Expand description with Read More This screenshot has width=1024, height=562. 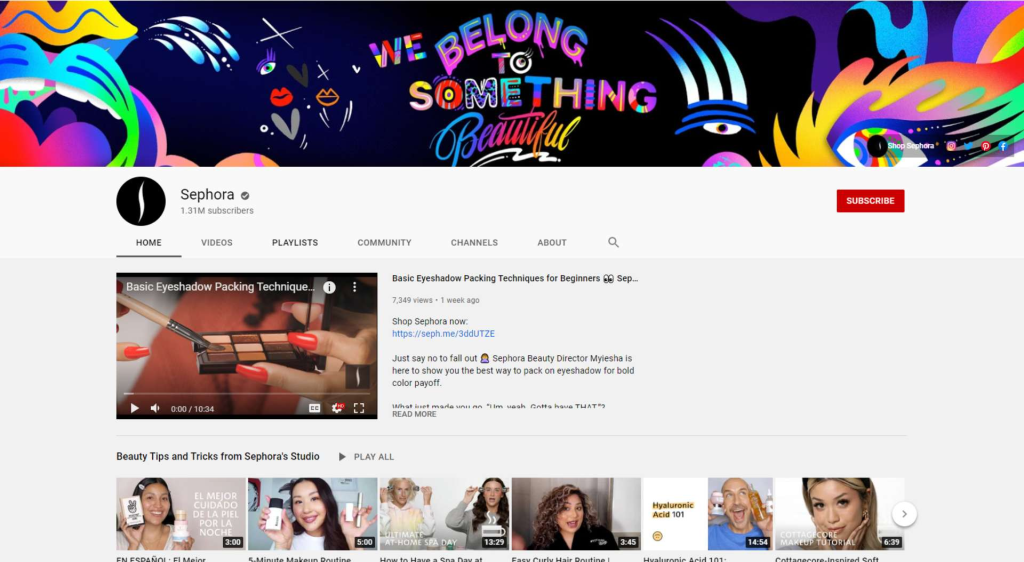pos(414,414)
